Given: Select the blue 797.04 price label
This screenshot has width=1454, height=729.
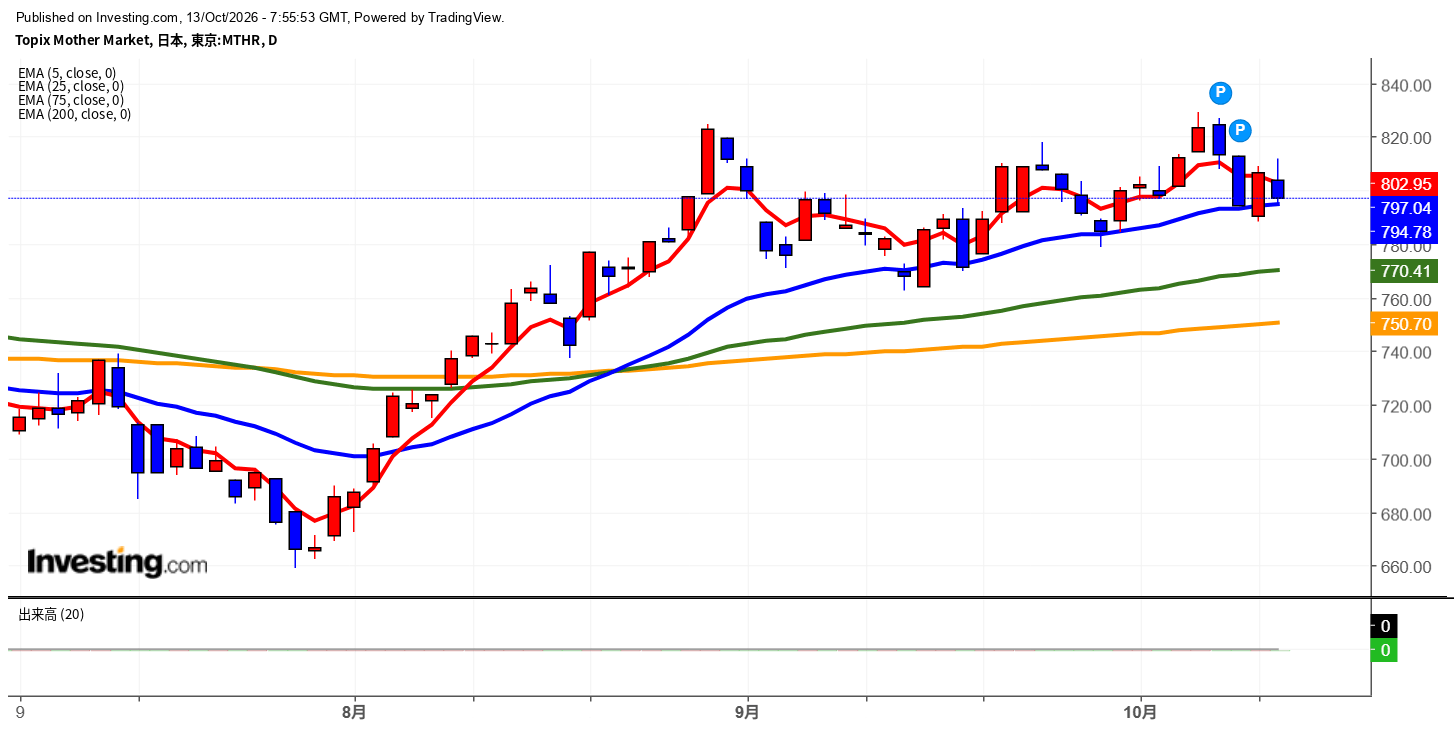Looking at the screenshot, I should coord(1405,208).
